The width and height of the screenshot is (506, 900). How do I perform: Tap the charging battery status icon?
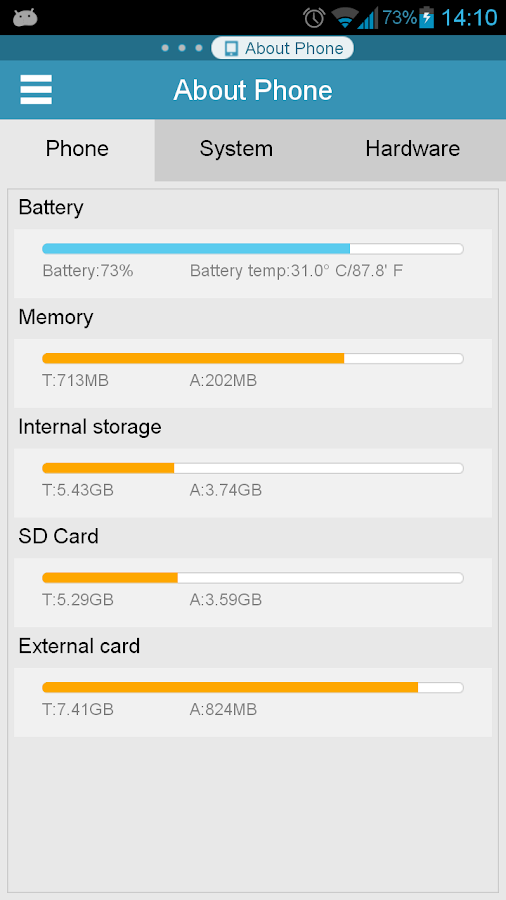pyautogui.click(x=427, y=17)
